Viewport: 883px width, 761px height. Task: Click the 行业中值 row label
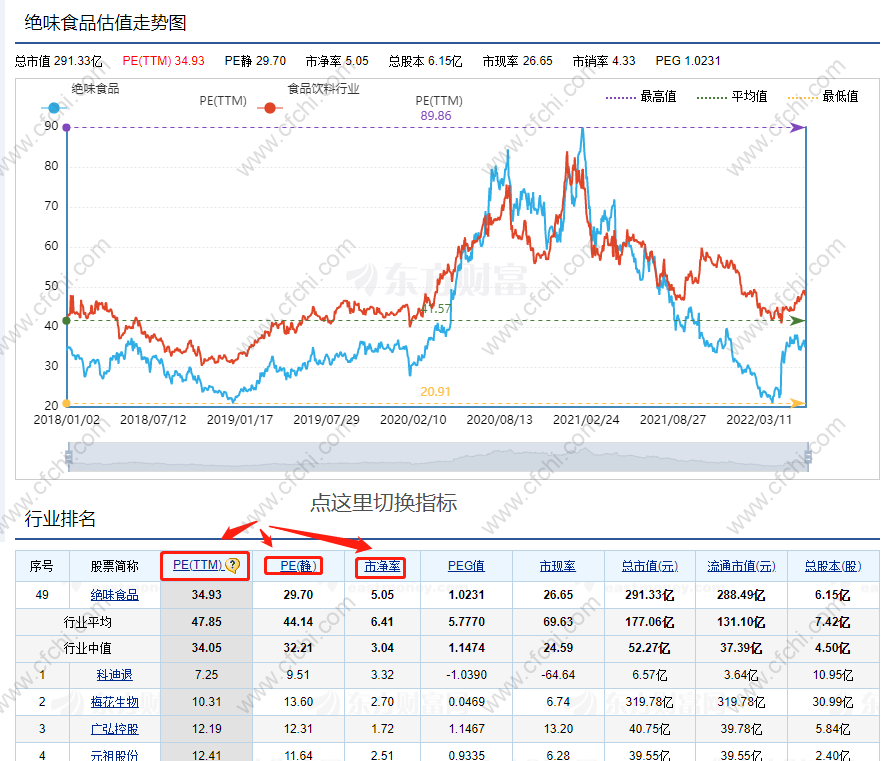click(x=87, y=648)
